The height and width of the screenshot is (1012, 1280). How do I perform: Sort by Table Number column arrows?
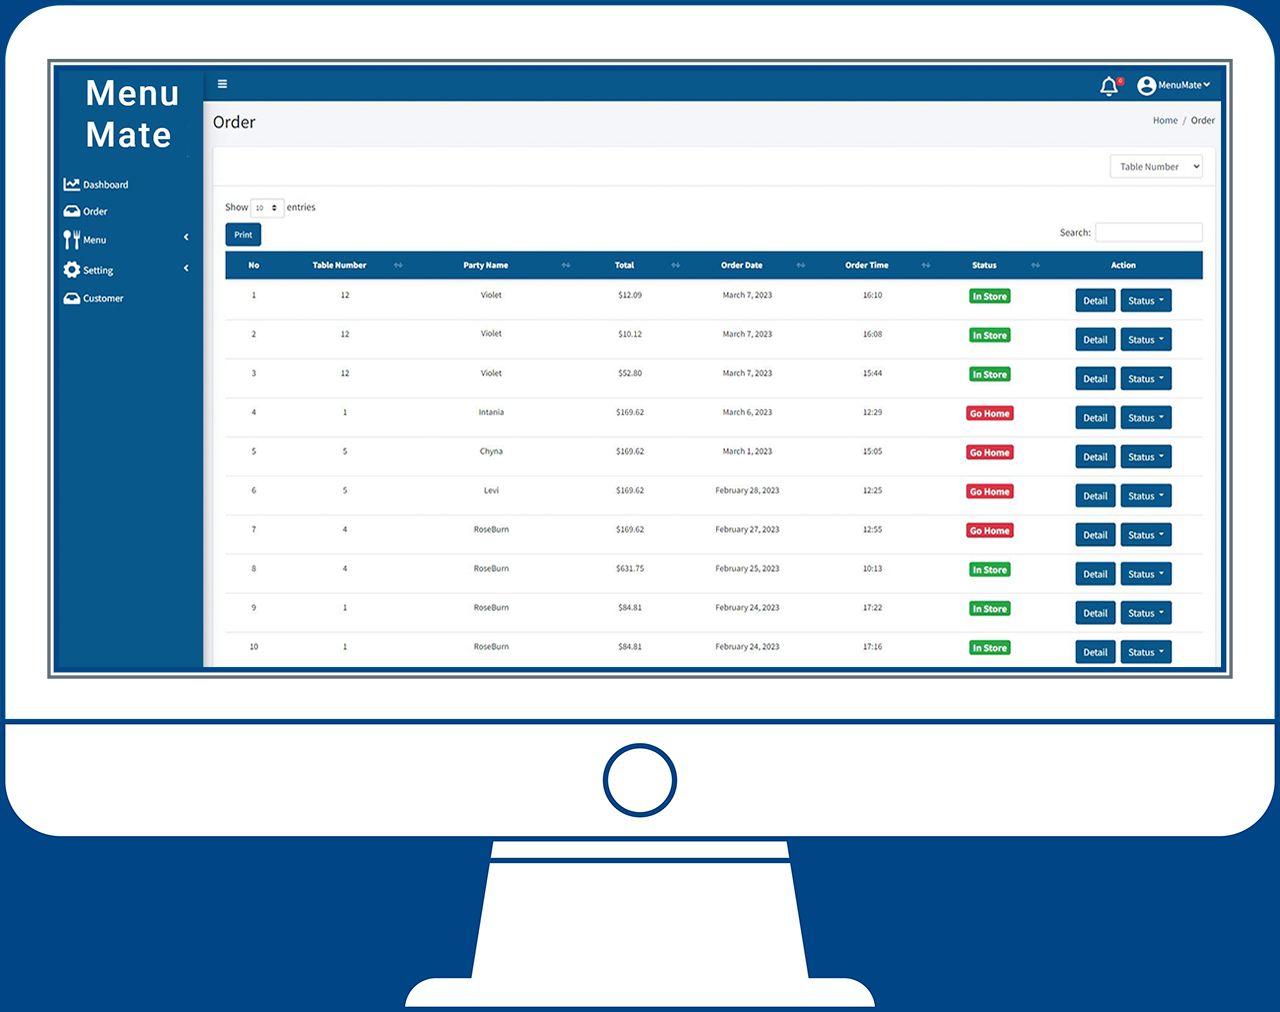tap(398, 265)
